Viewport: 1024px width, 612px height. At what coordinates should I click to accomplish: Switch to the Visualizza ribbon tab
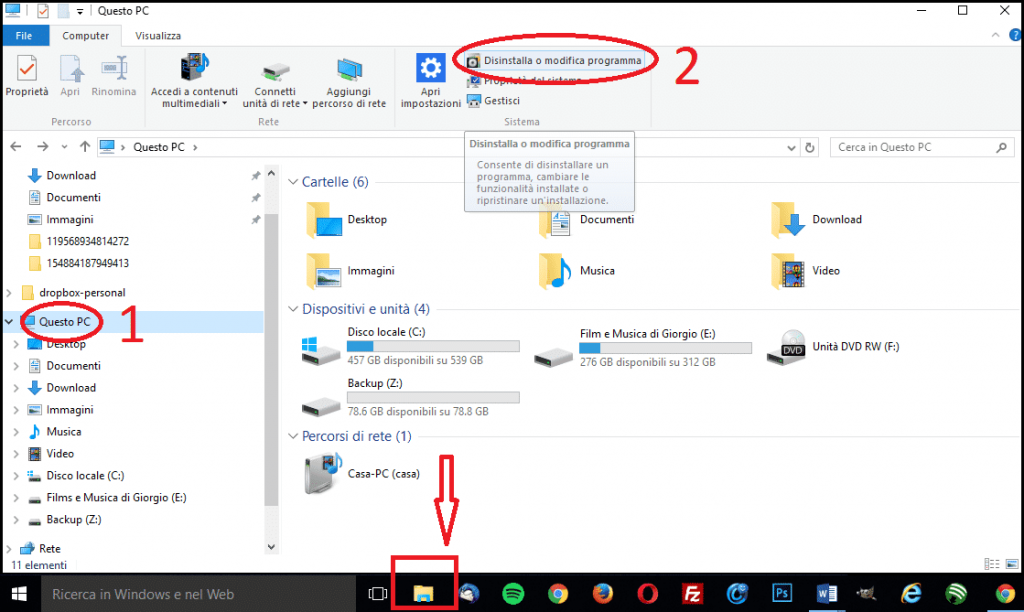point(158,34)
